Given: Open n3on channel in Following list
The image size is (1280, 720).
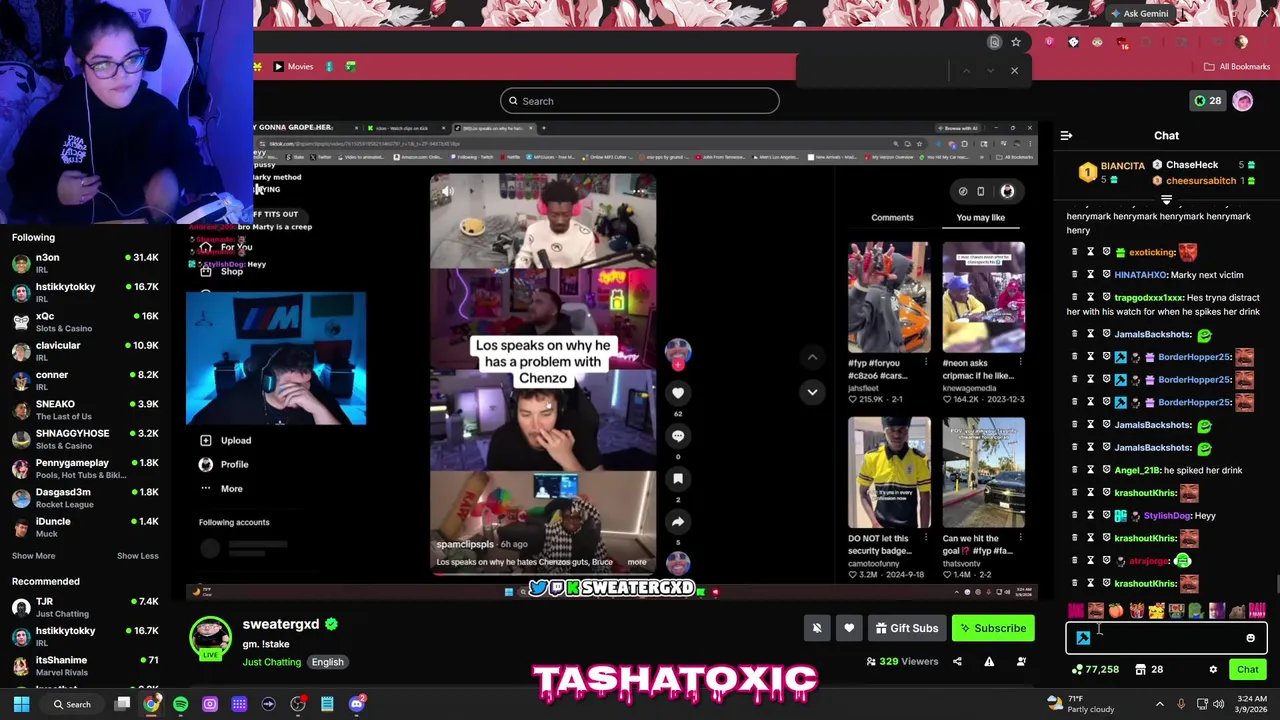Looking at the screenshot, I should pos(85,263).
